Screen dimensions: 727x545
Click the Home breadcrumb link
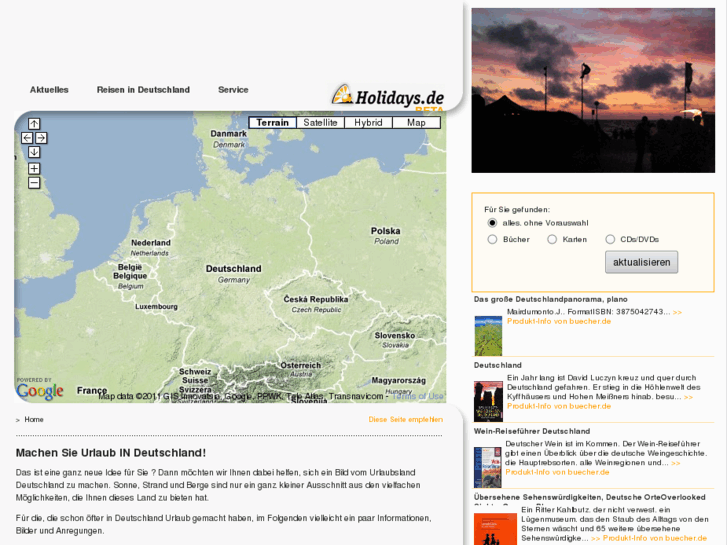[34, 419]
